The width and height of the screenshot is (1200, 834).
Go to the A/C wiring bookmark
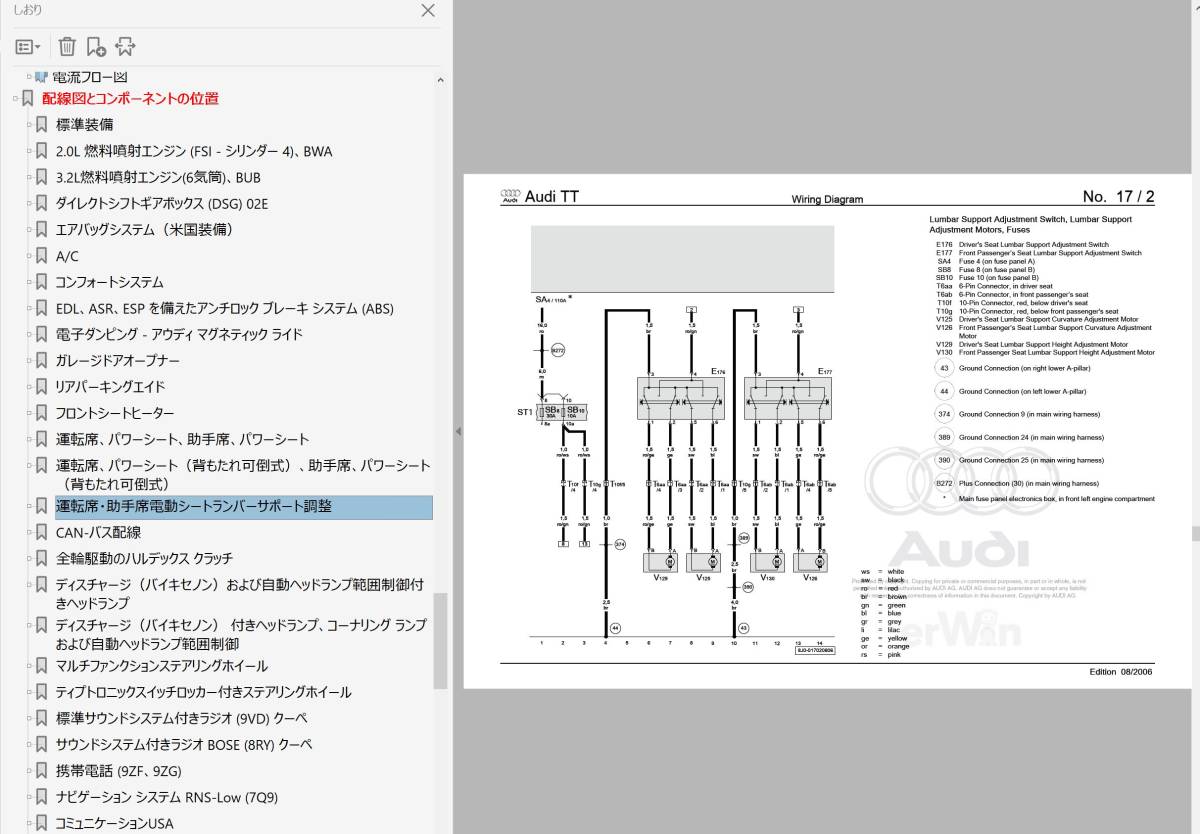click(67, 256)
